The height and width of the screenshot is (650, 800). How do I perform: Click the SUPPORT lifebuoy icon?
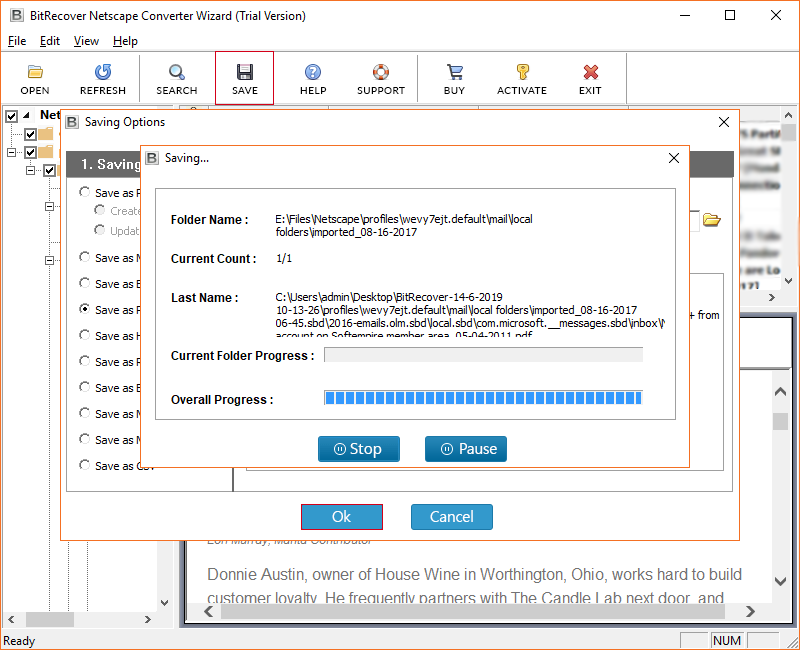click(381, 72)
